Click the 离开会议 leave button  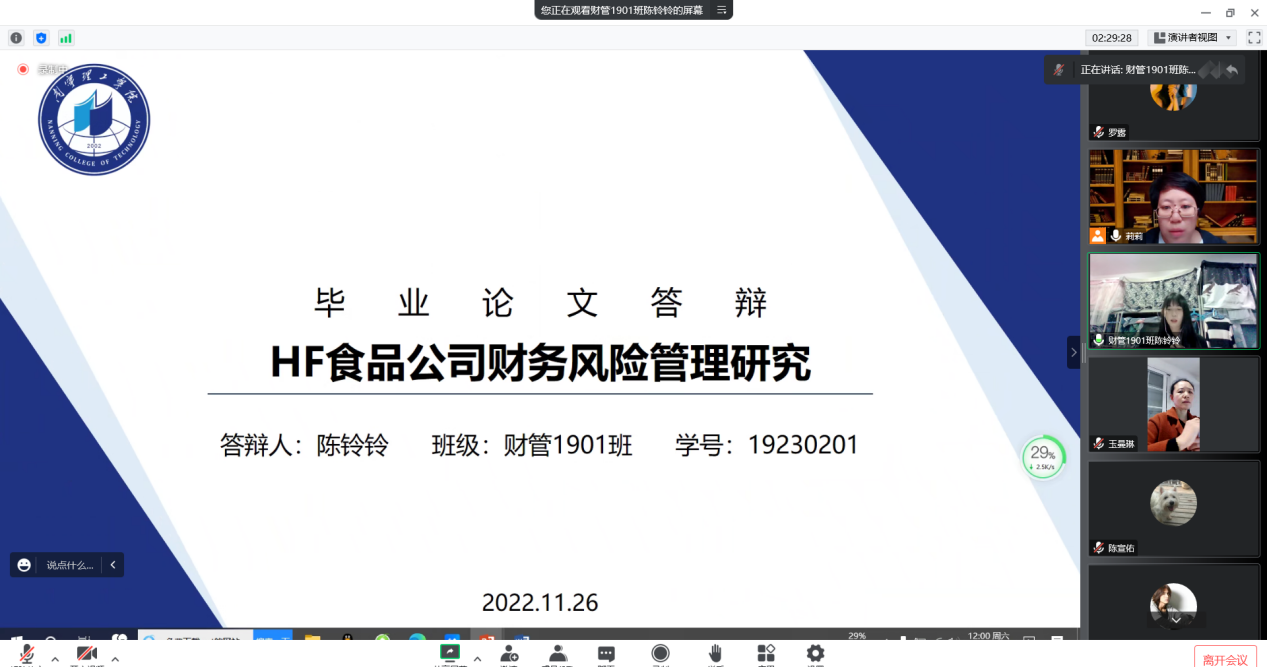tap(1224, 659)
